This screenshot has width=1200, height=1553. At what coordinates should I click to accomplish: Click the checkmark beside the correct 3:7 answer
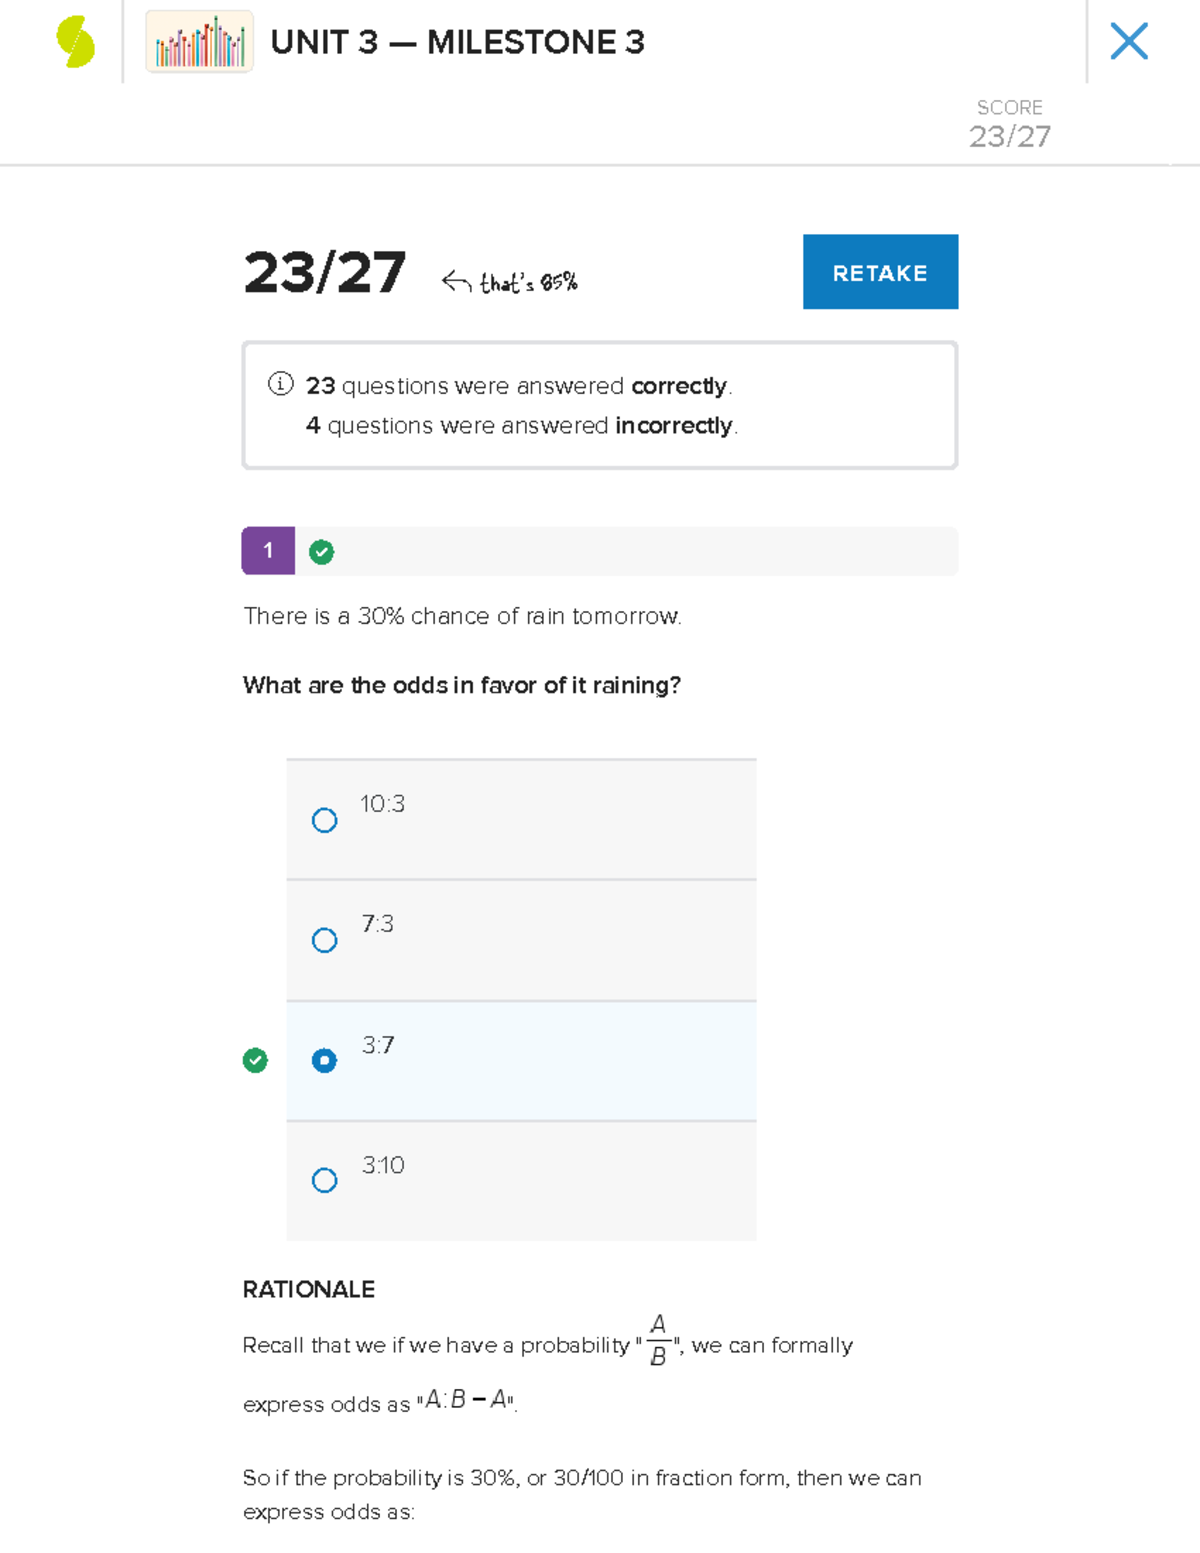[256, 1060]
